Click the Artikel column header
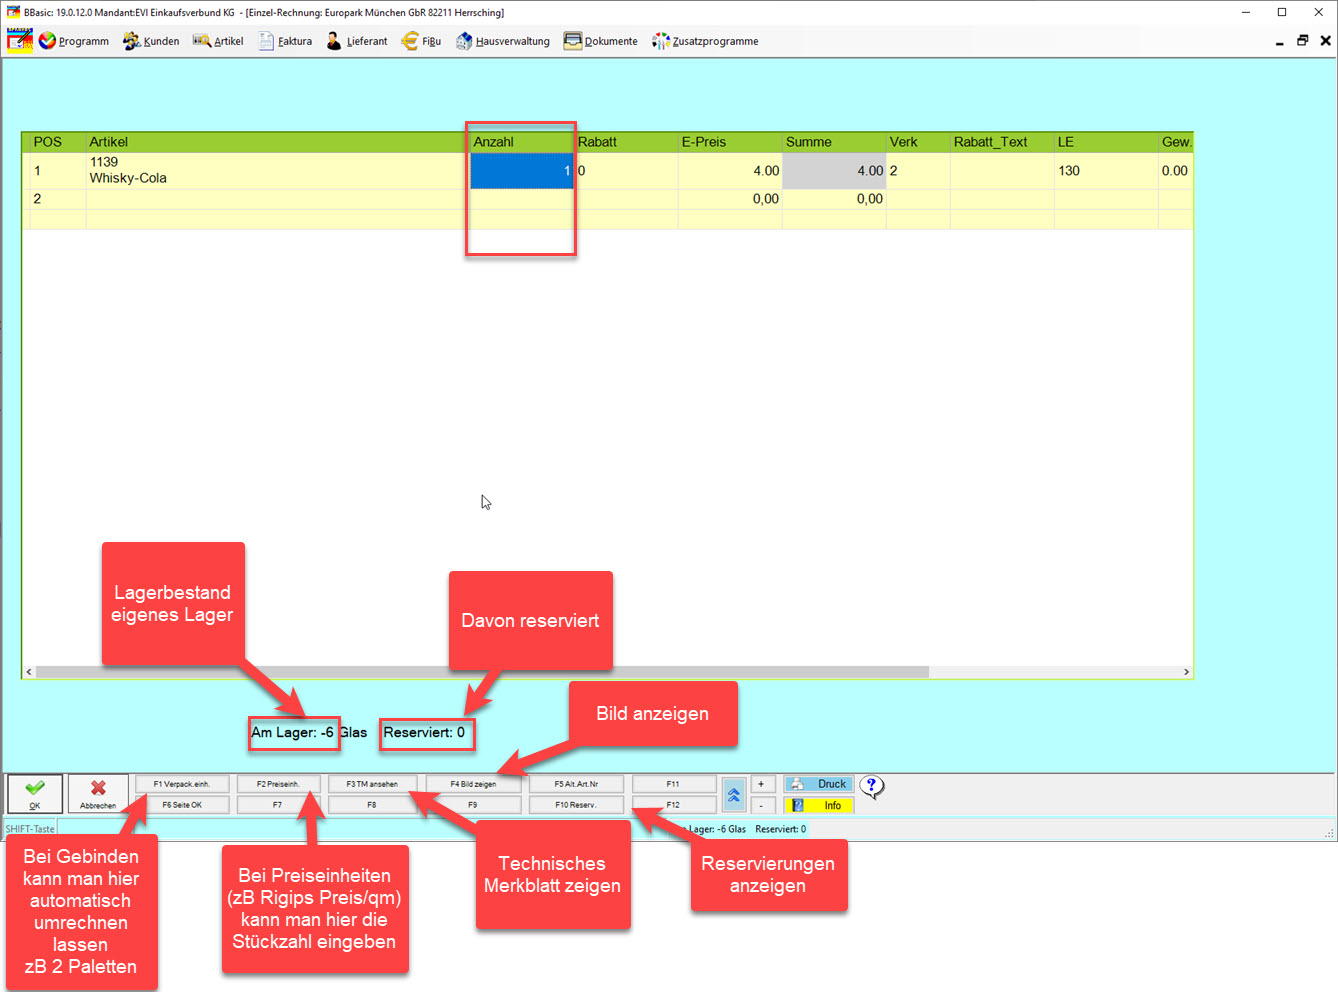 (278, 142)
